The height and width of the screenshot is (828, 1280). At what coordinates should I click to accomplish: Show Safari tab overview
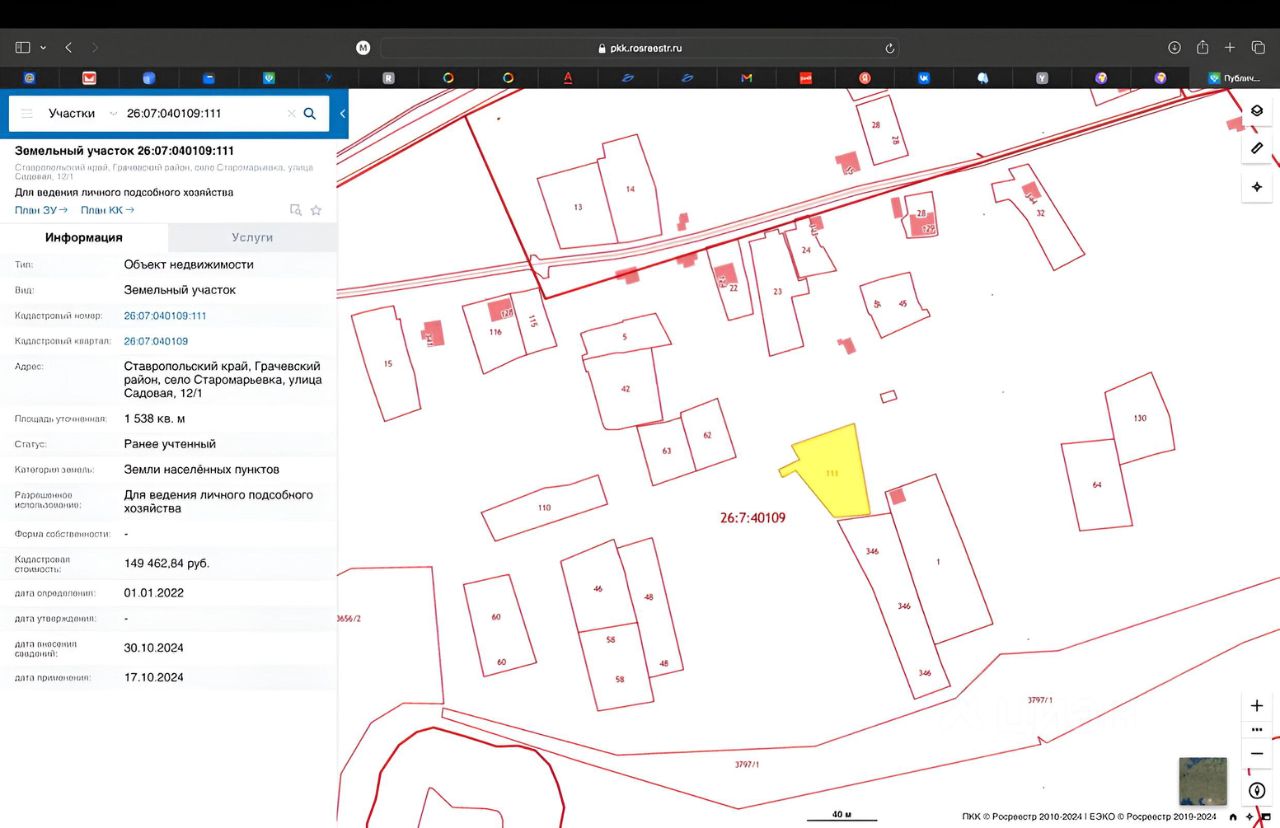point(1258,47)
